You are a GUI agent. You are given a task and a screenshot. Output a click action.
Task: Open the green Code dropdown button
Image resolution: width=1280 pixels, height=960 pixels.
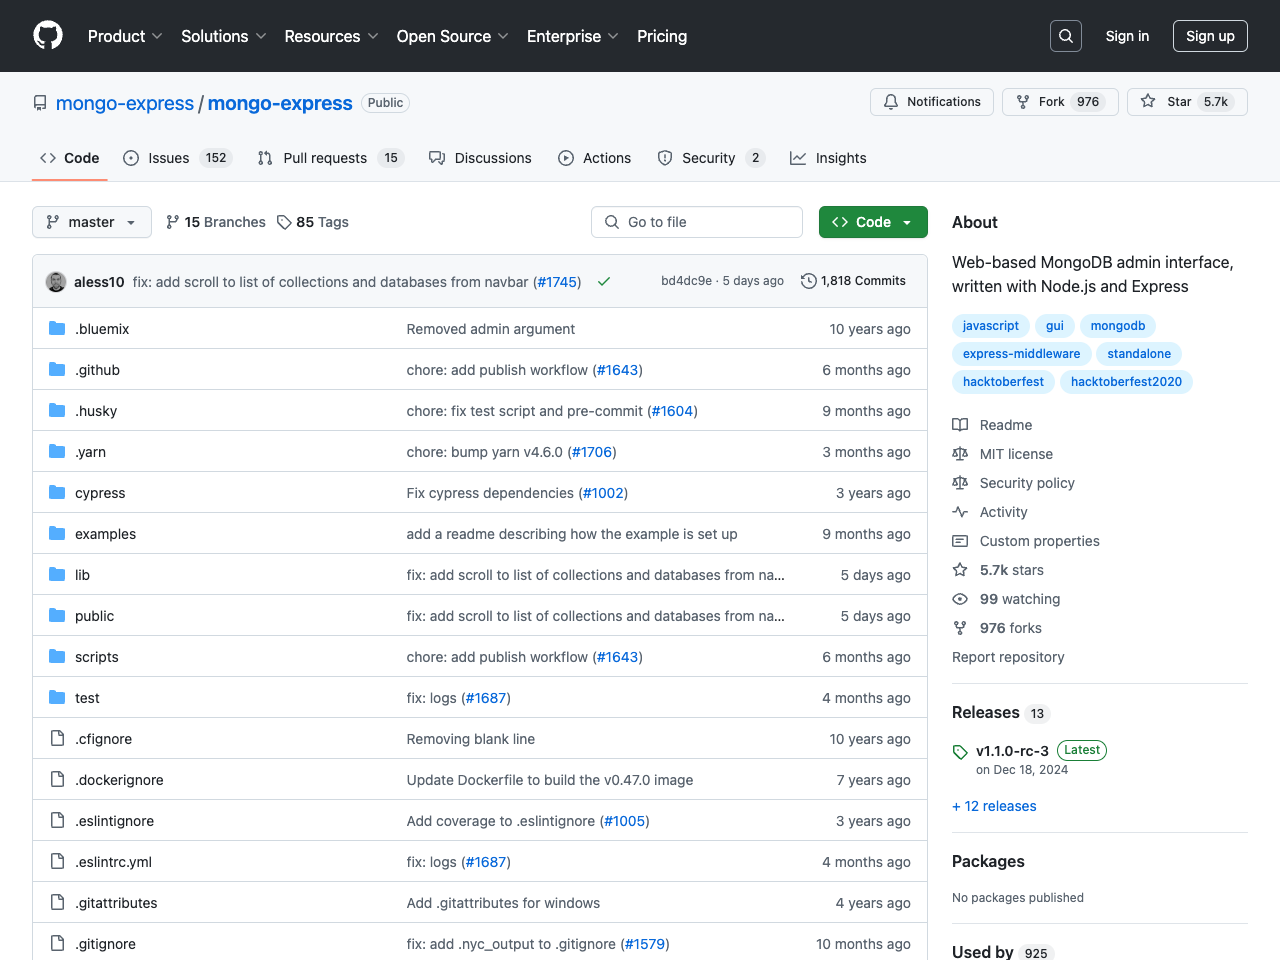(873, 222)
